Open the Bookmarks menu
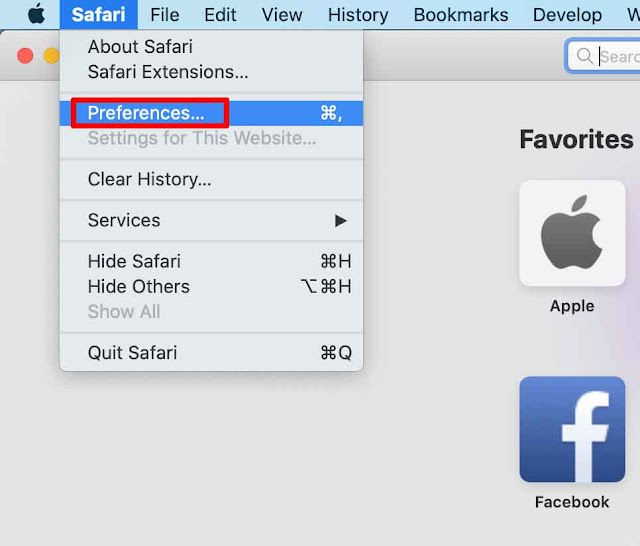The image size is (640, 546). (x=461, y=15)
